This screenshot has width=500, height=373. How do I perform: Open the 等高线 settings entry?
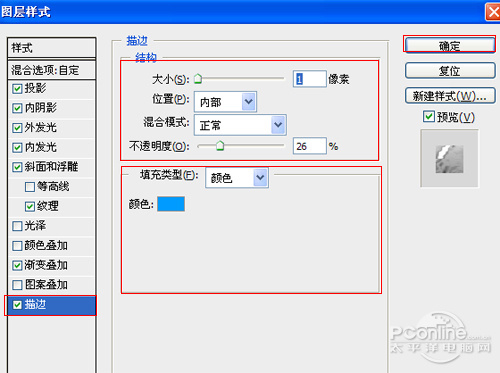coord(53,187)
